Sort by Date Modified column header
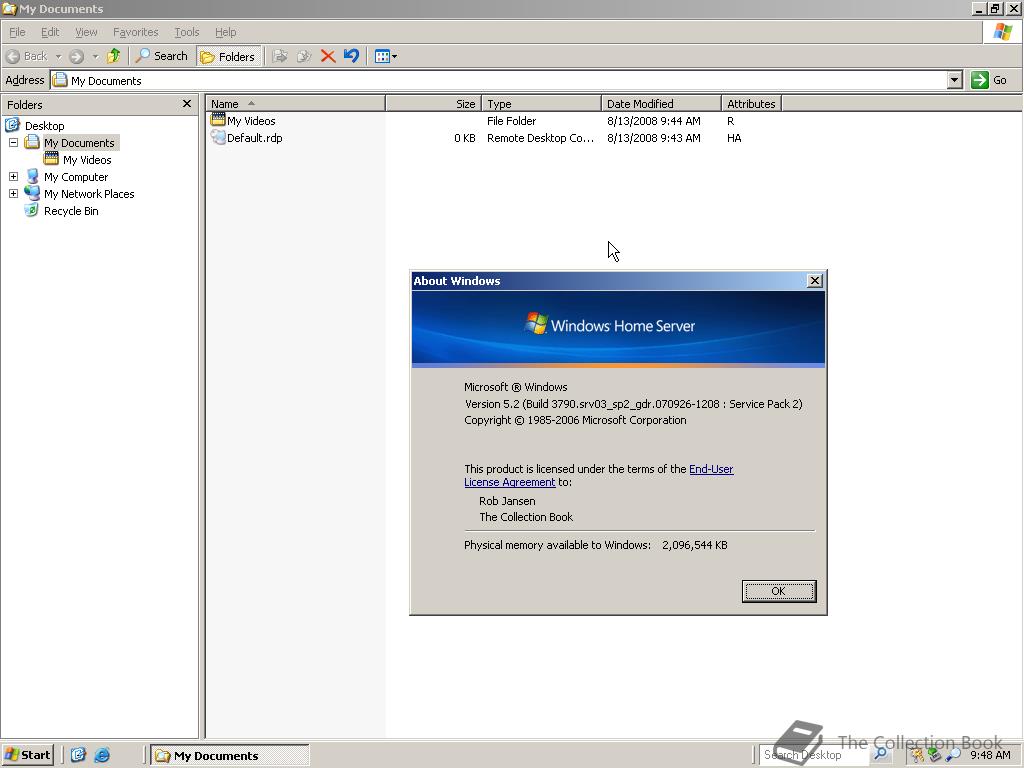This screenshot has width=1024, height=768. pos(662,104)
